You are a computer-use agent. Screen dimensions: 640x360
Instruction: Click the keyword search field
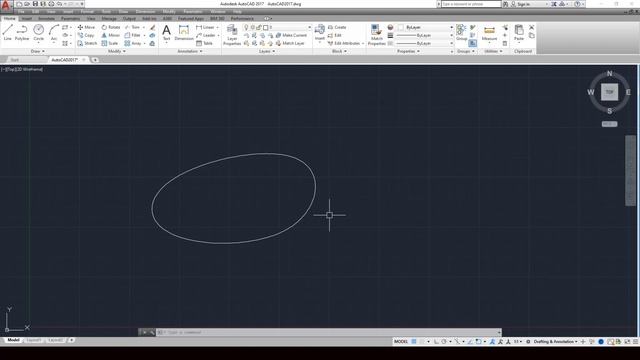471,4
